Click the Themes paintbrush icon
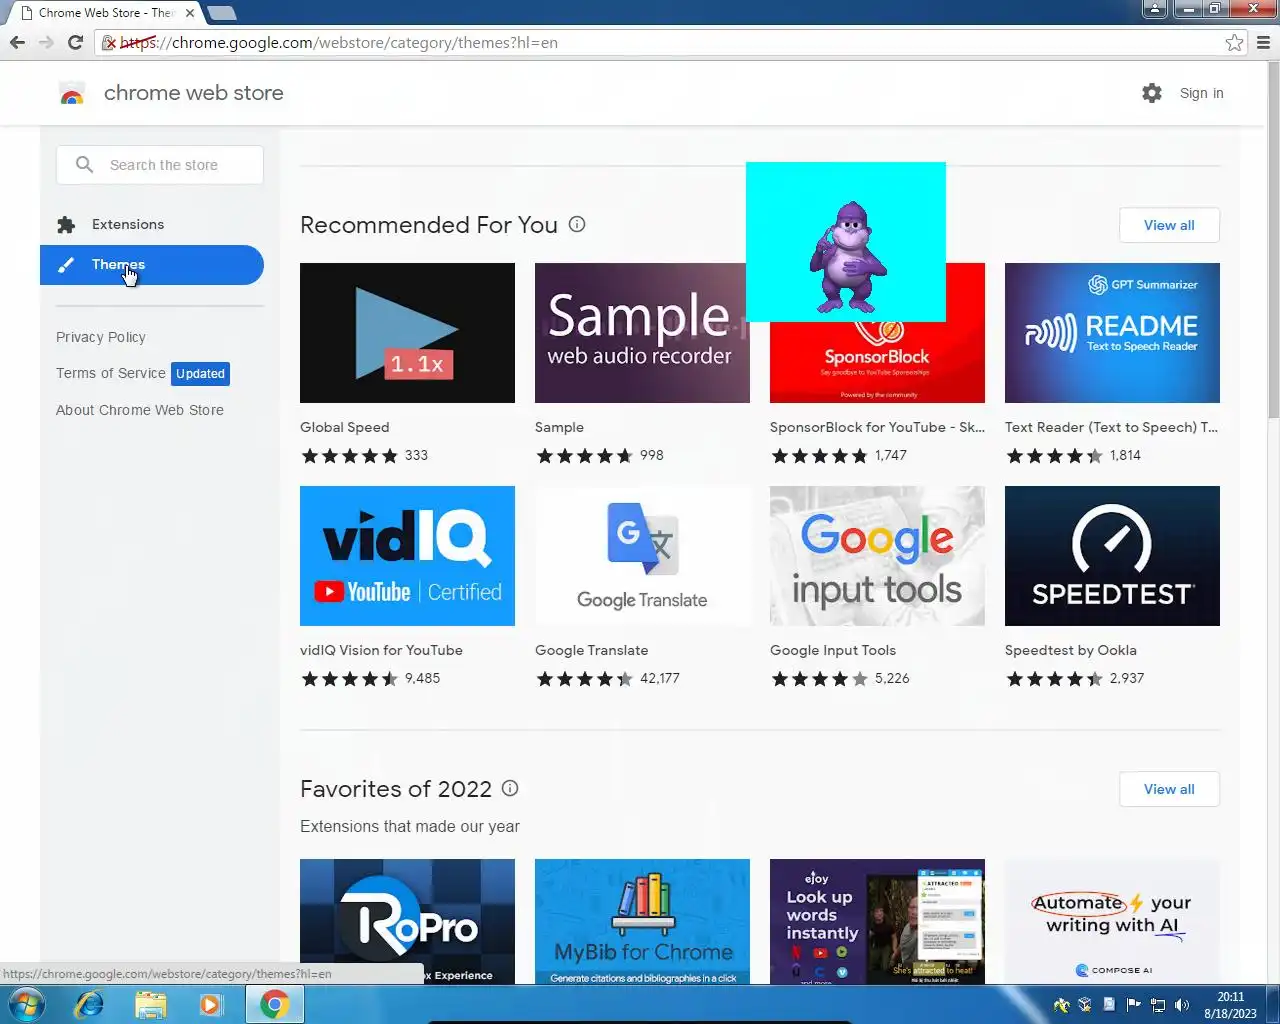This screenshot has width=1280, height=1024. tap(66, 264)
